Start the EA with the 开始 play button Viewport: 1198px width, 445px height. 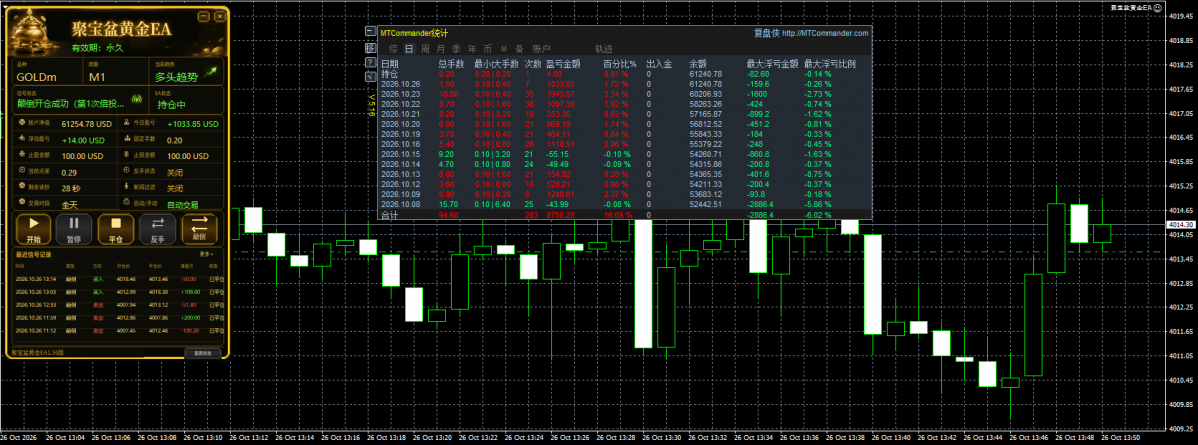click(34, 228)
